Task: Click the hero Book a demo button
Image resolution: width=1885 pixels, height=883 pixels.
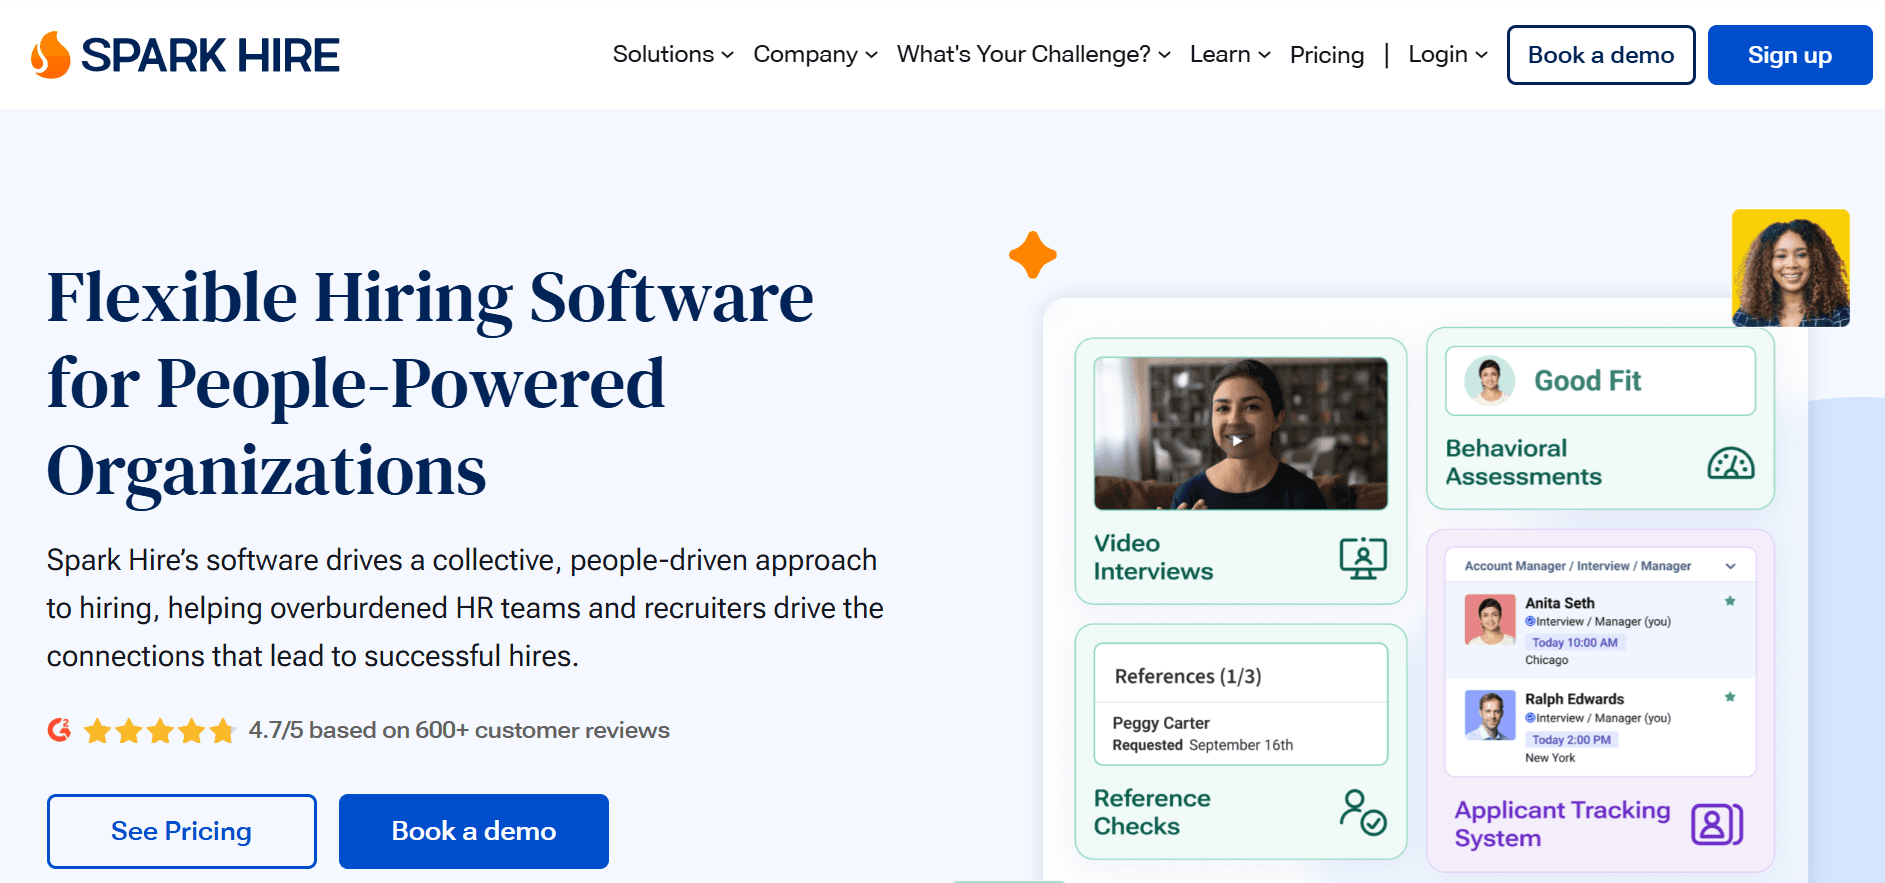Action: 474,831
